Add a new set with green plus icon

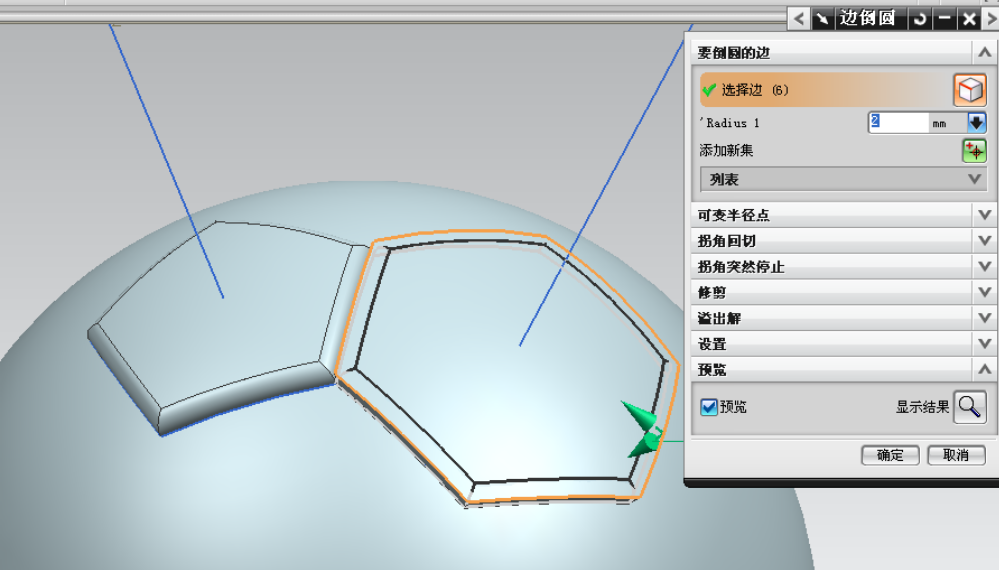(x=974, y=151)
